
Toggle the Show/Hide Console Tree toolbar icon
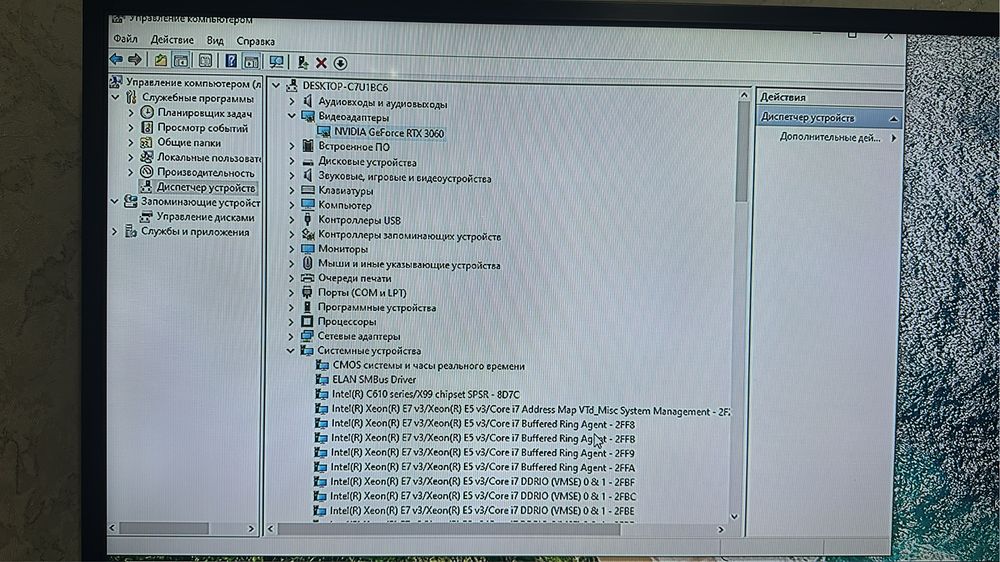(181, 61)
